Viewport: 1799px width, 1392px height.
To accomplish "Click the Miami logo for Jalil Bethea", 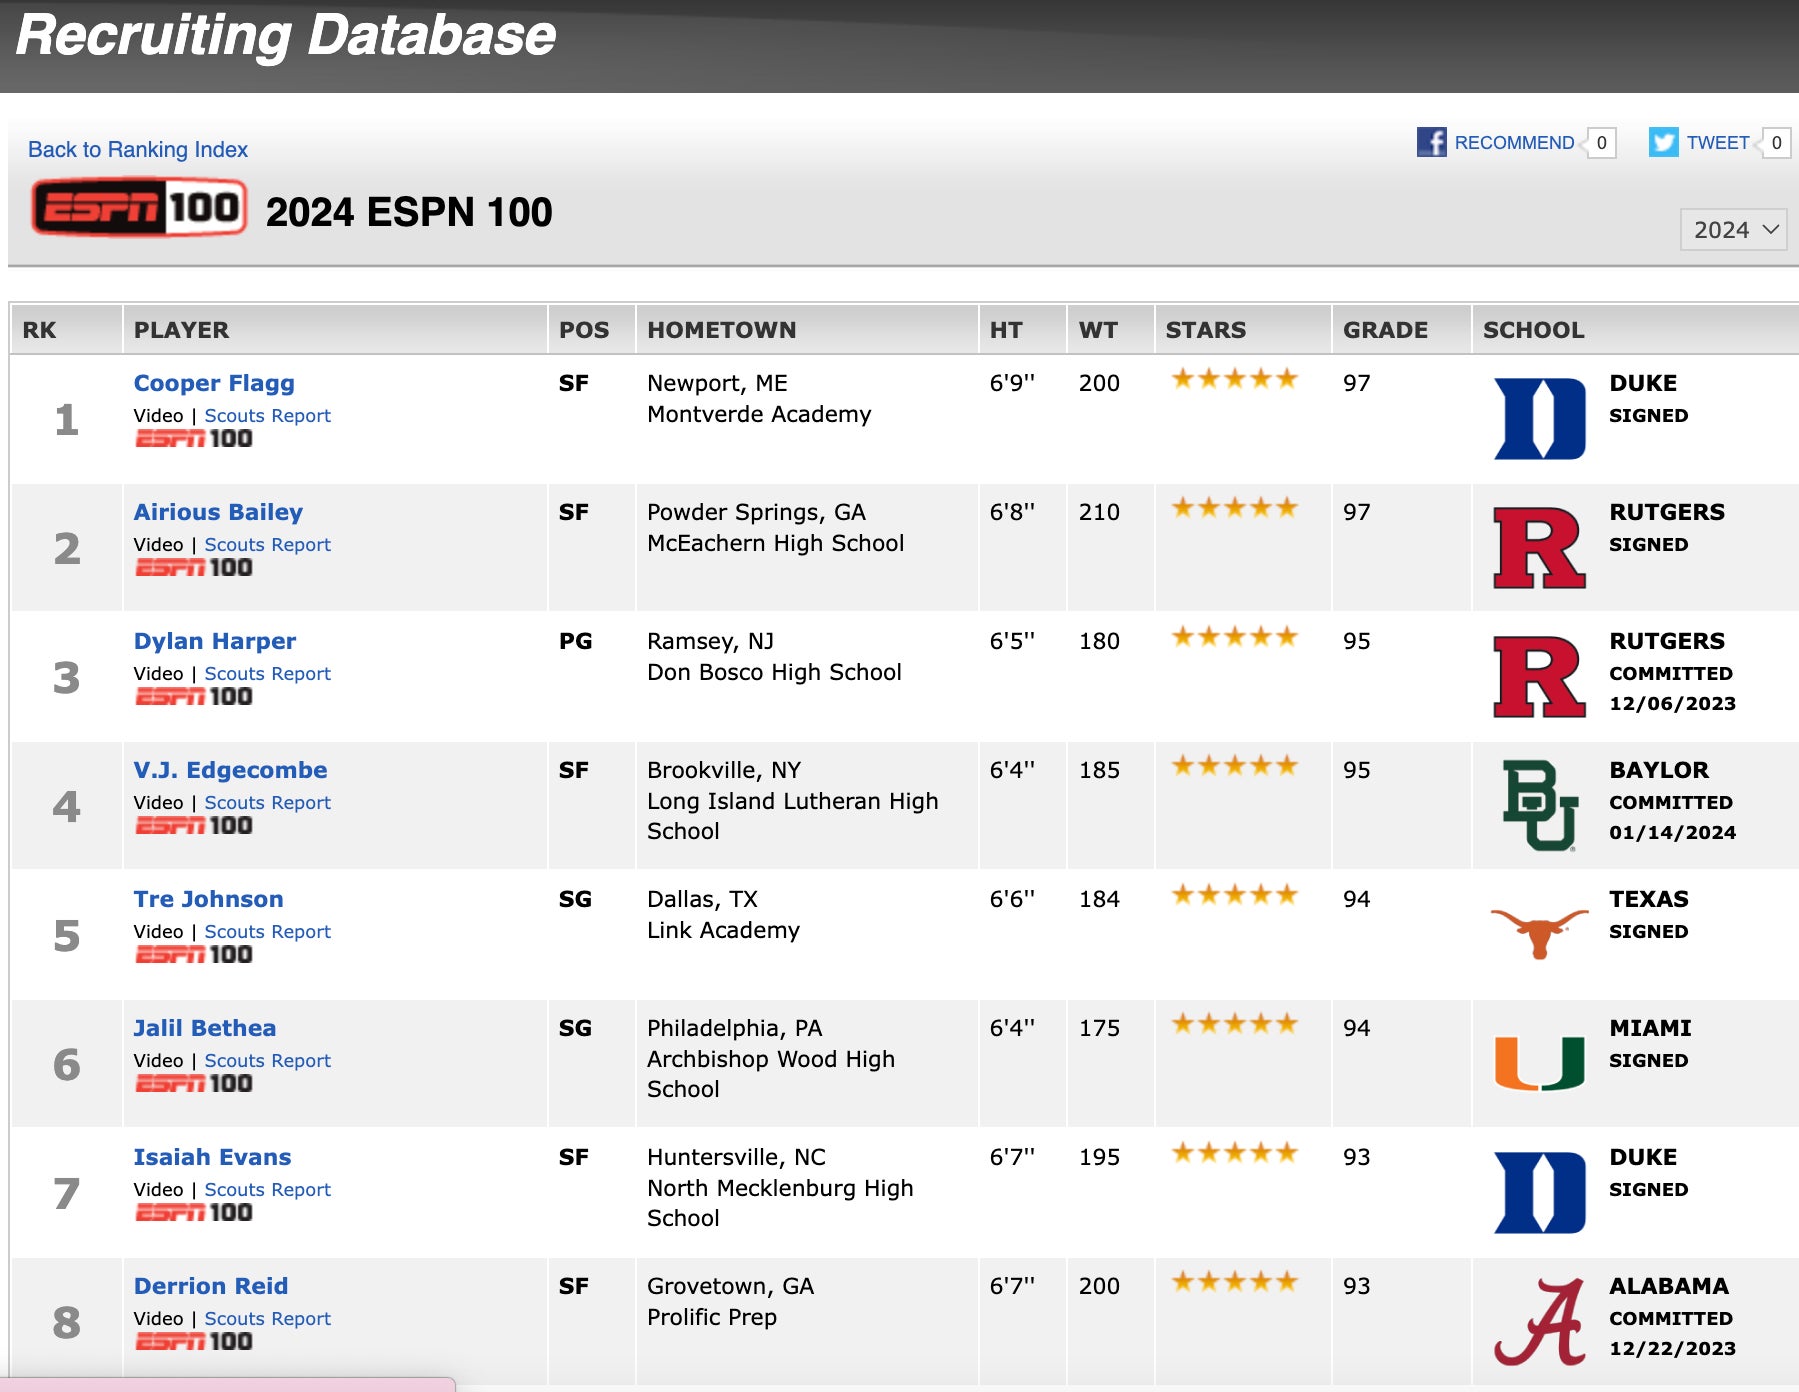I will pos(1539,1062).
